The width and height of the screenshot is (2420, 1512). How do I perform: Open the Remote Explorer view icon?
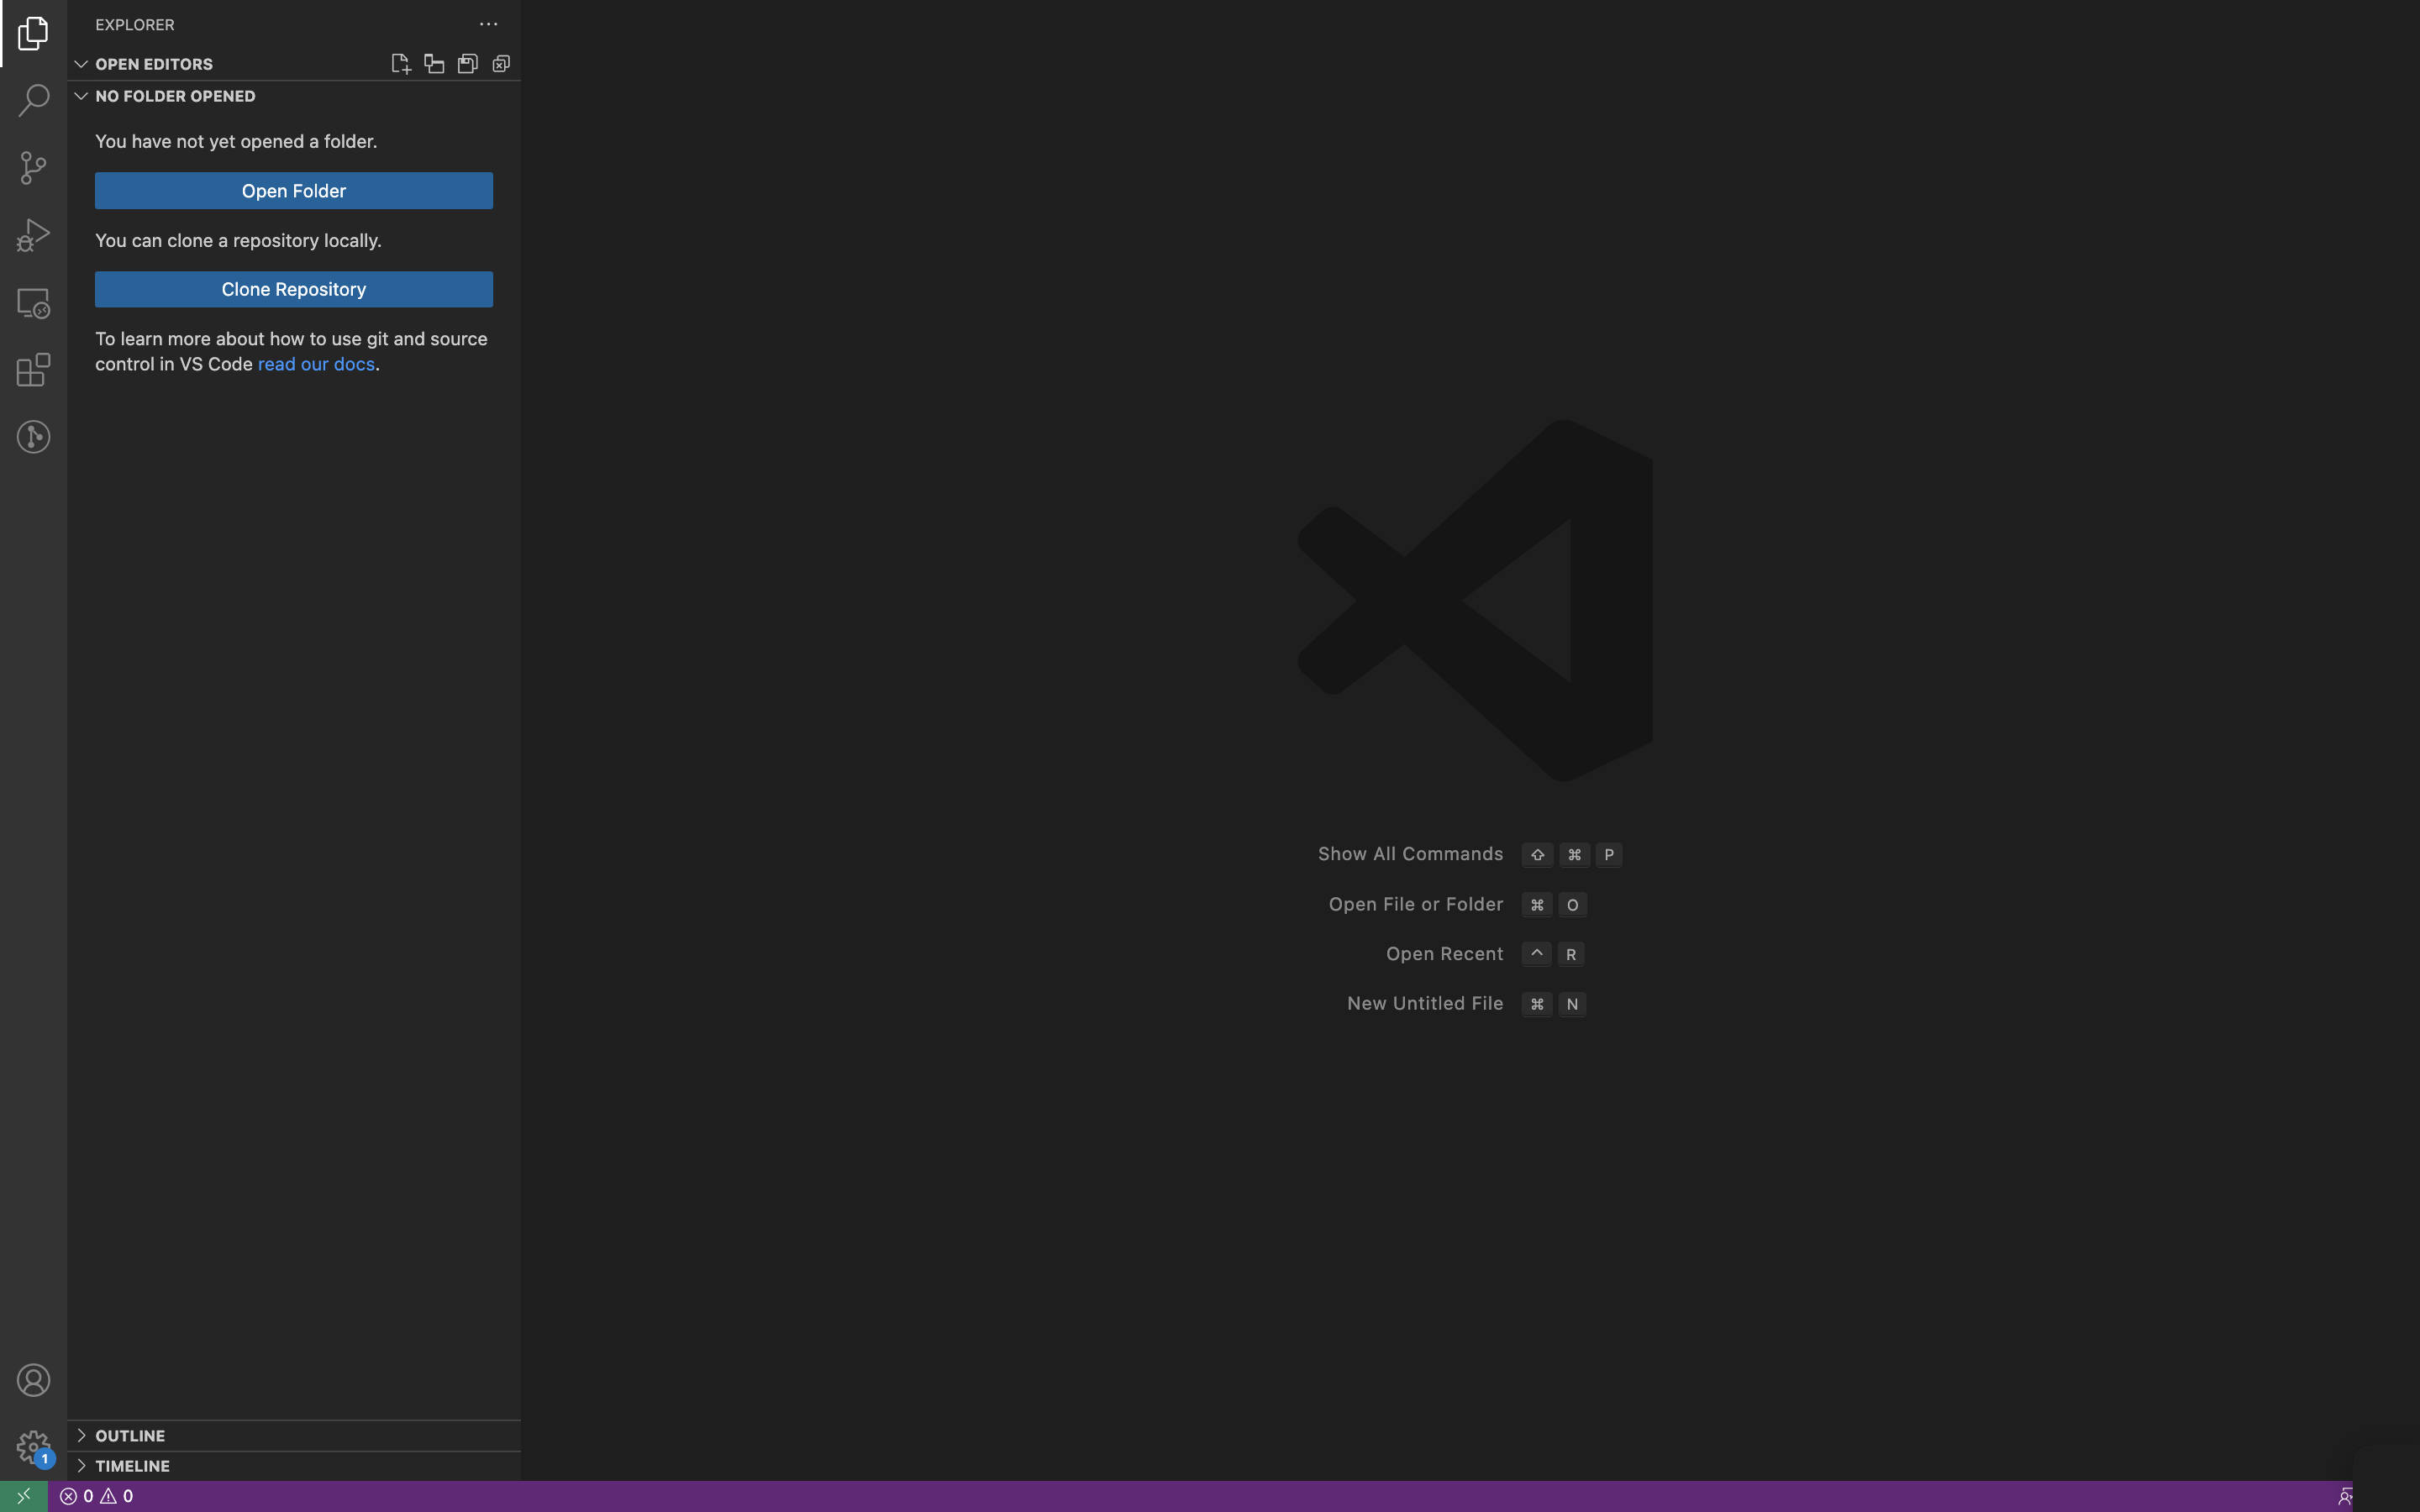33,303
